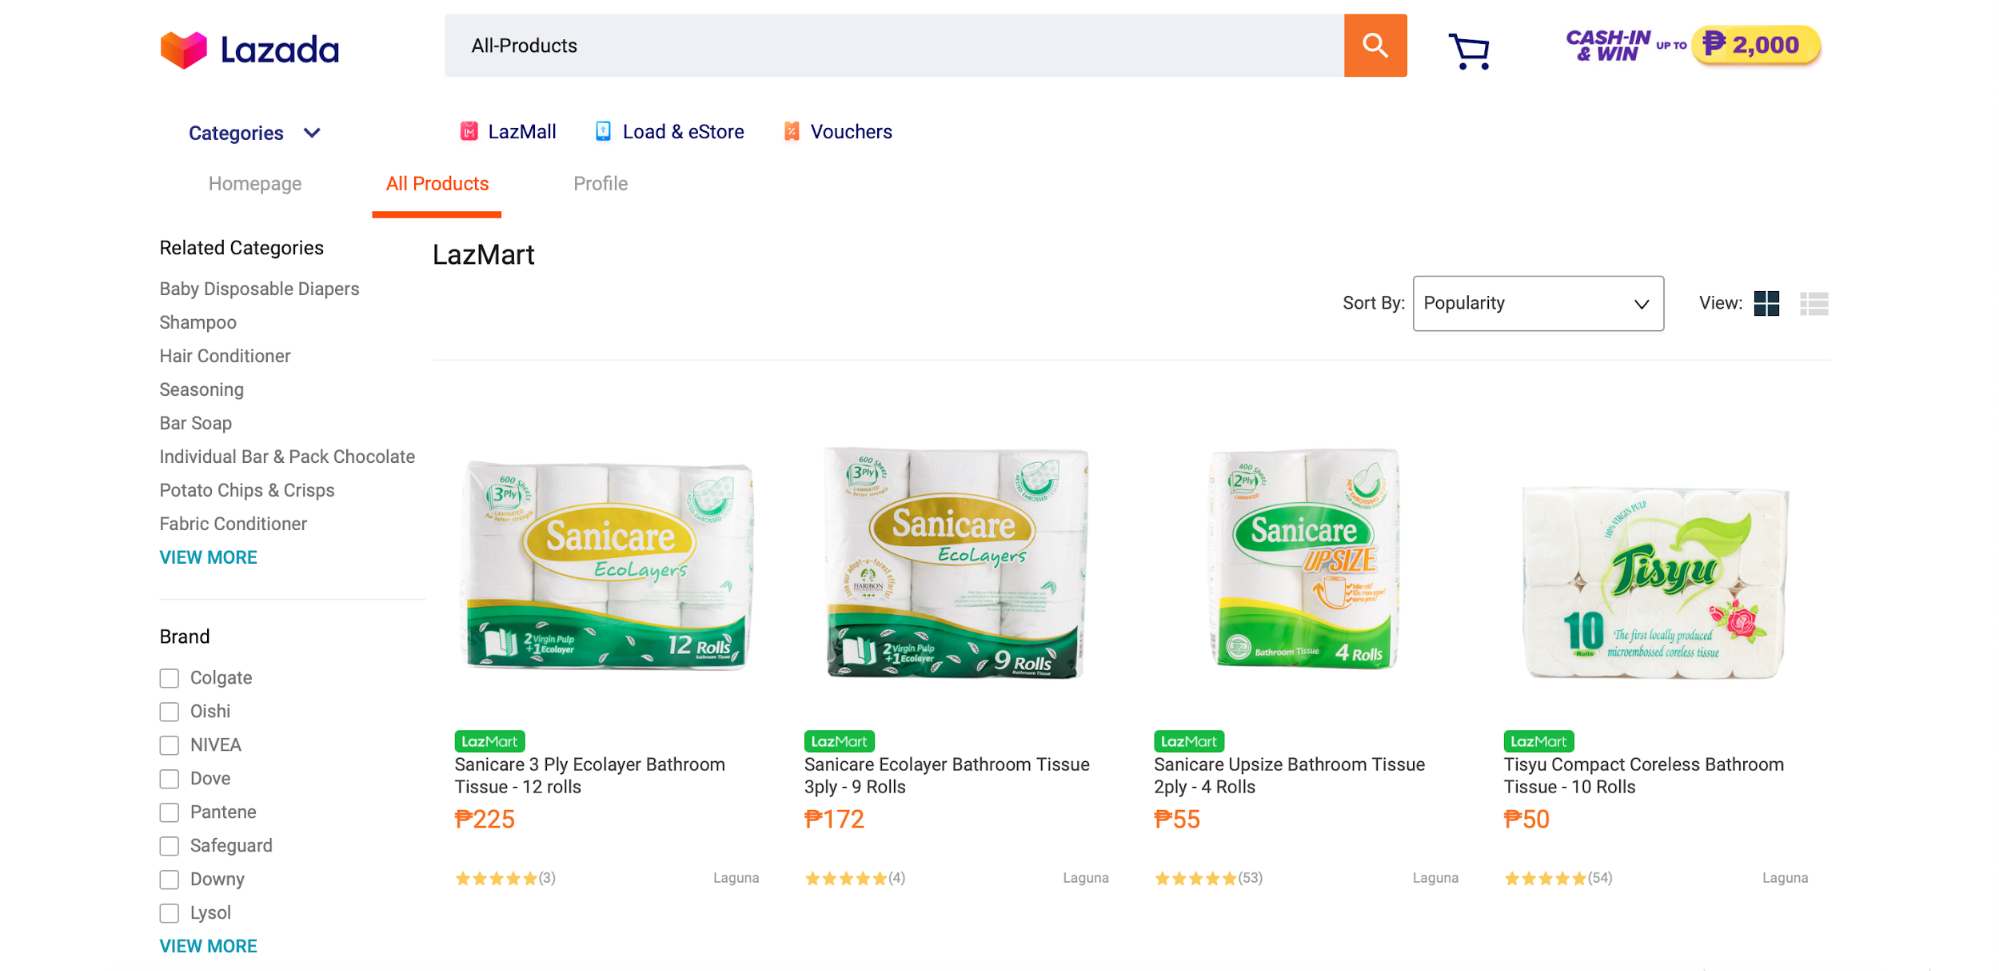Check the Colgate brand filter
The width and height of the screenshot is (1999, 971).
[169, 678]
